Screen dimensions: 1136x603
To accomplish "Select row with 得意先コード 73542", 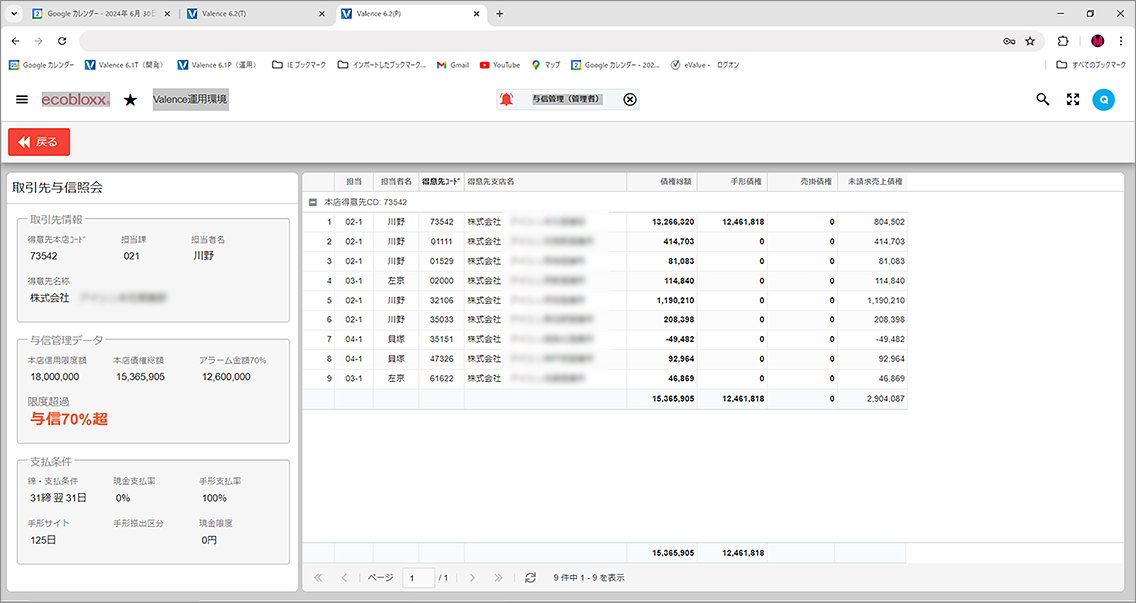I will click(605, 222).
